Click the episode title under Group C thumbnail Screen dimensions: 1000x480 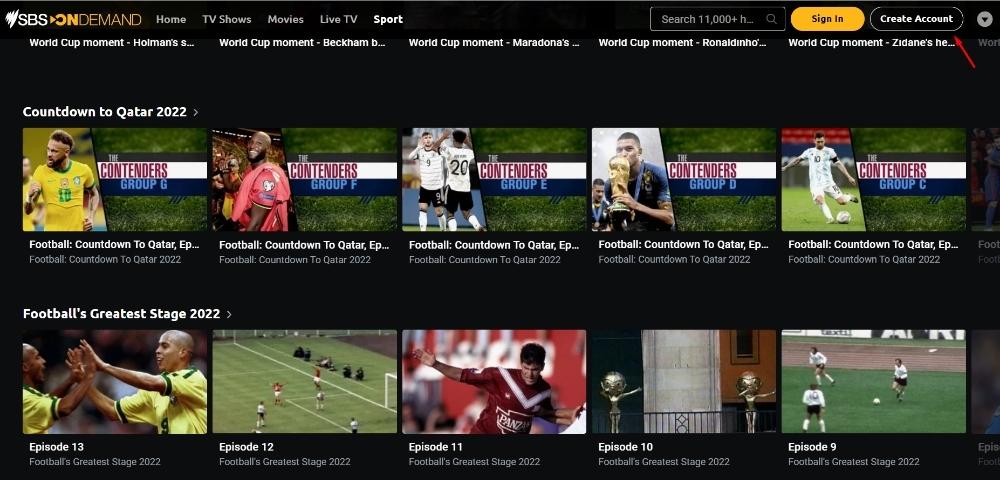(873, 245)
